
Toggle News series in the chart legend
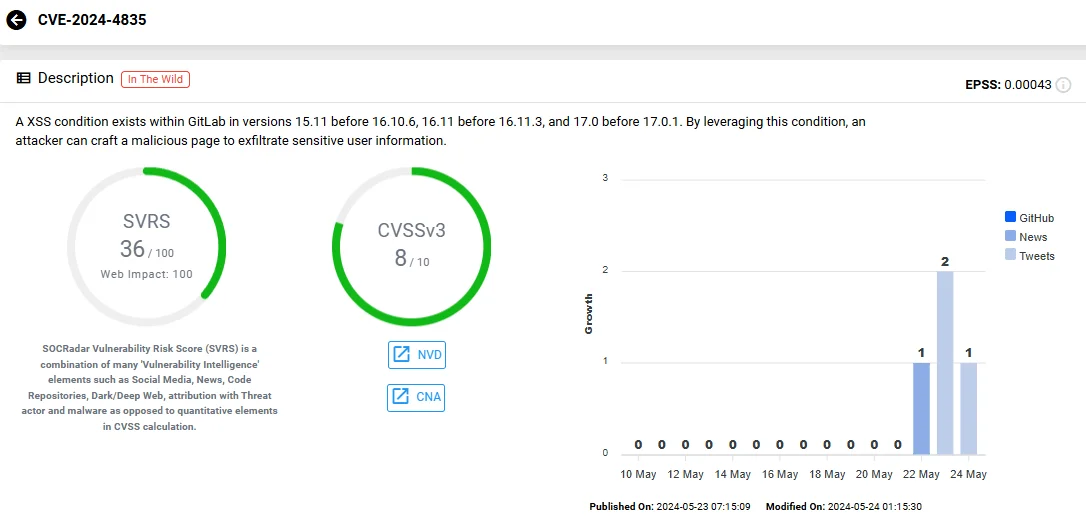pyautogui.click(x=1026, y=237)
